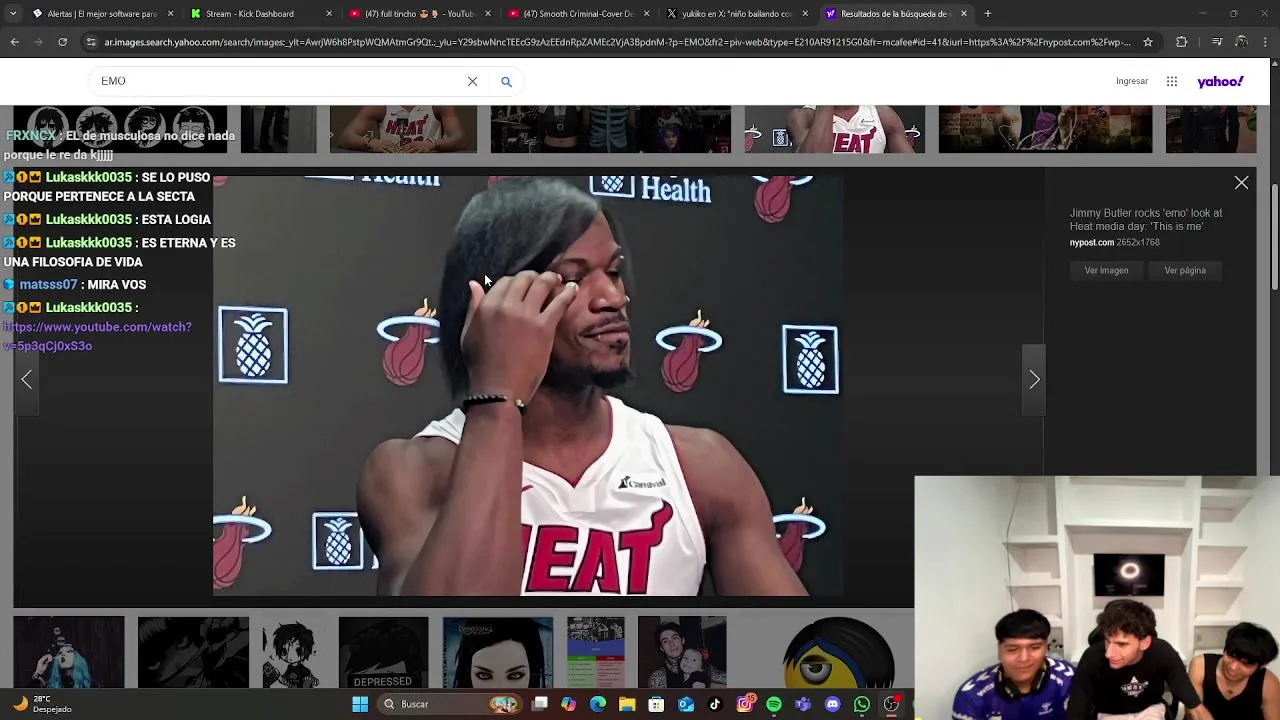1280x720 pixels.
Task: Close the enlarged image preview panel
Action: point(1241,183)
